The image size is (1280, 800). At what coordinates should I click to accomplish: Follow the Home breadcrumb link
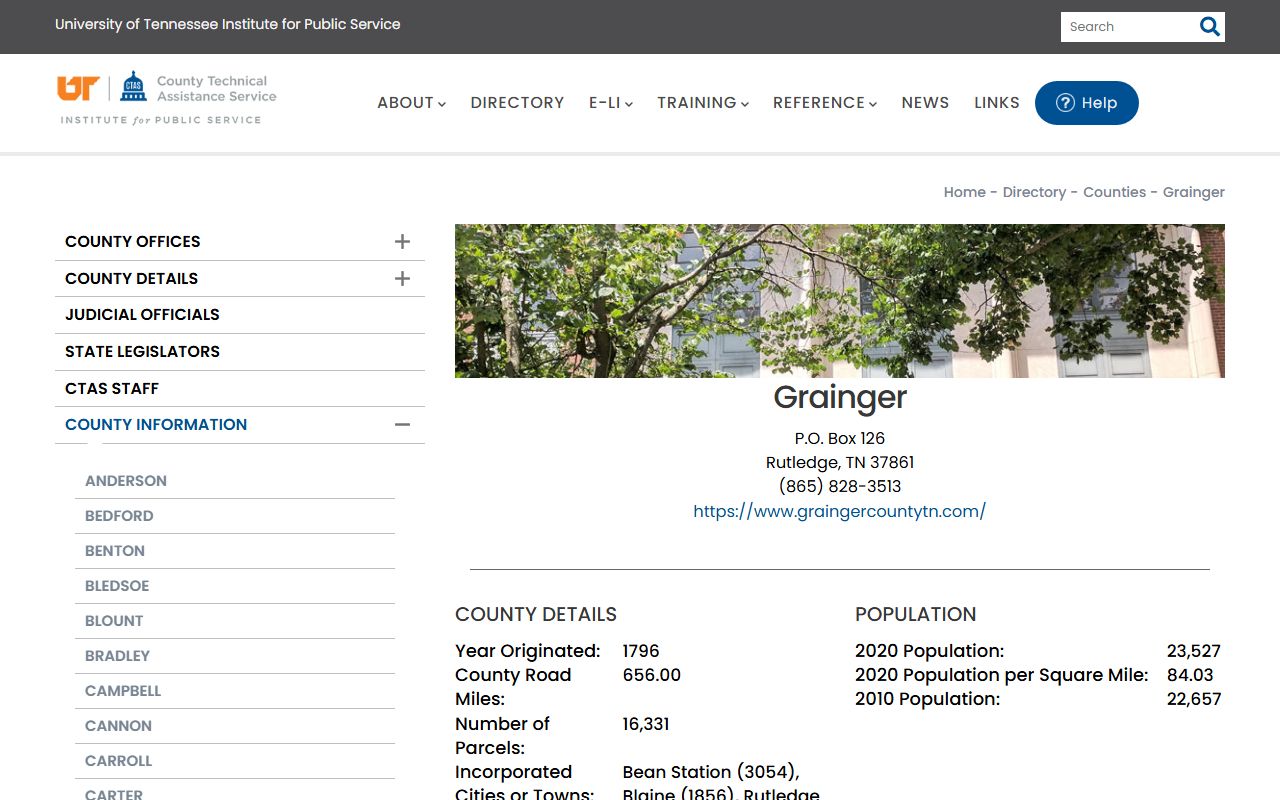click(965, 192)
